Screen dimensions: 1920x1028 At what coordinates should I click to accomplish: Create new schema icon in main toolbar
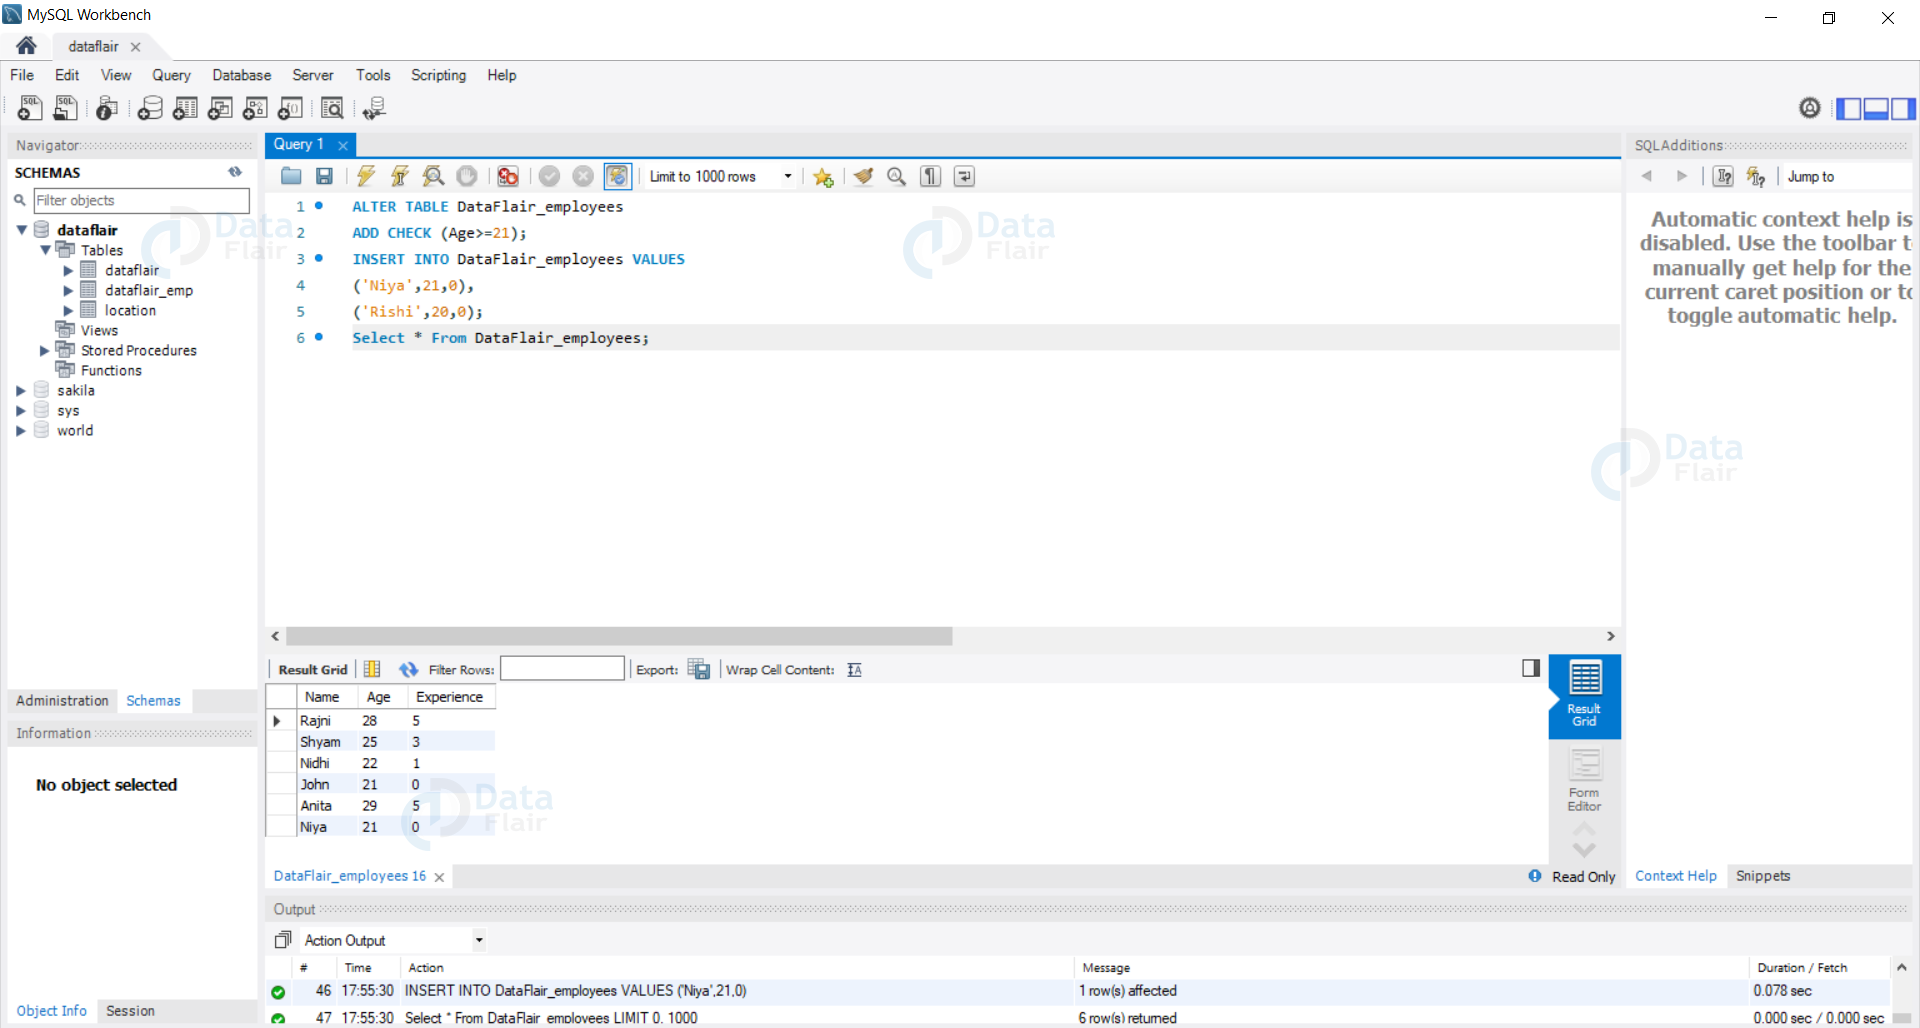150,108
